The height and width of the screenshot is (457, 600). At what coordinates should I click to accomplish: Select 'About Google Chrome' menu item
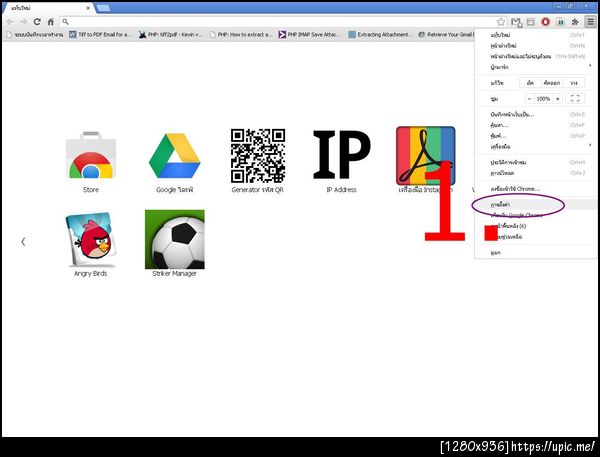coord(536,215)
